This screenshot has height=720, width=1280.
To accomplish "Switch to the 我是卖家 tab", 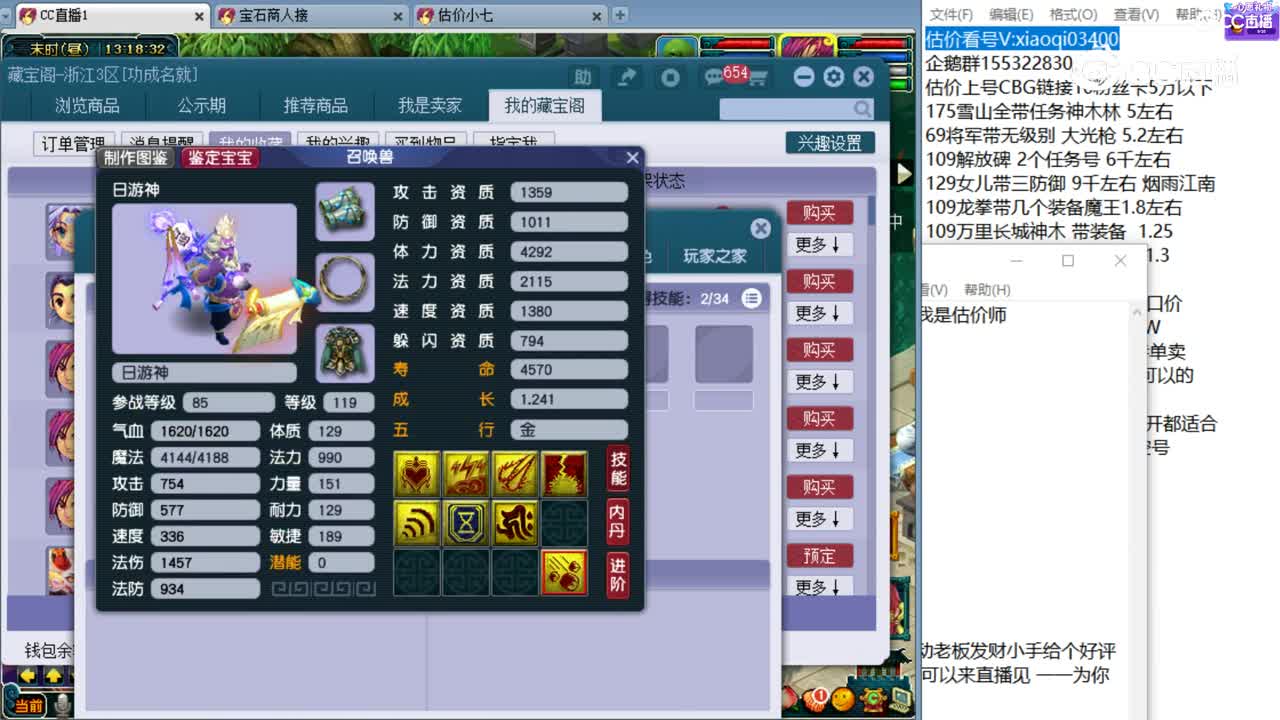I will (x=430, y=106).
